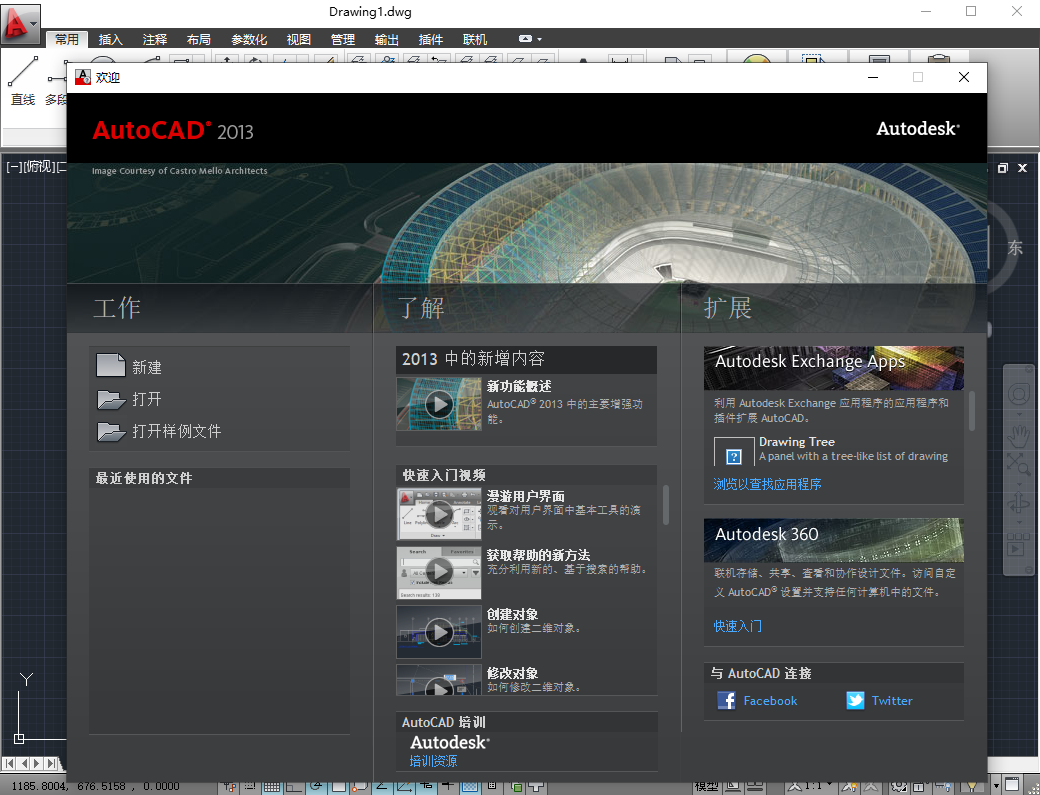Activate the Orbit tool in navigation bar
Image resolution: width=1040 pixels, height=795 pixels.
[1018, 503]
